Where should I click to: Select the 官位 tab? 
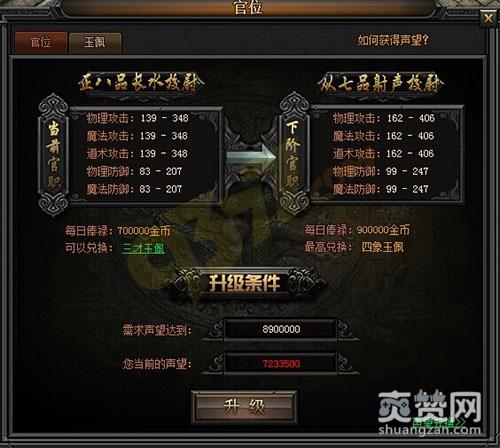click(41, 43)
